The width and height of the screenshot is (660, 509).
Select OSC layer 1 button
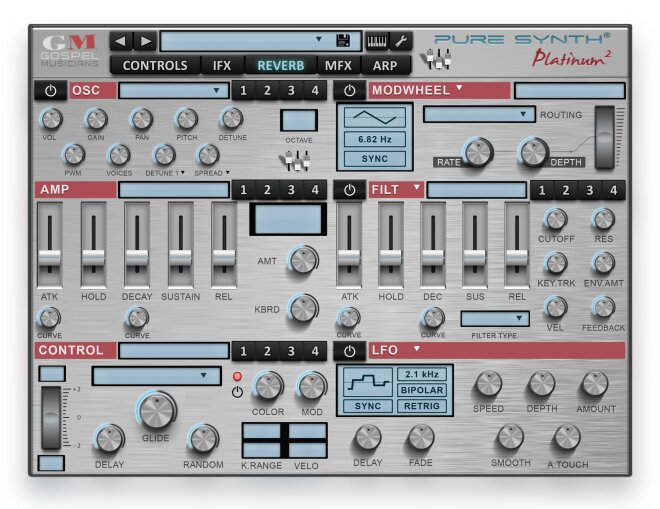243,91
